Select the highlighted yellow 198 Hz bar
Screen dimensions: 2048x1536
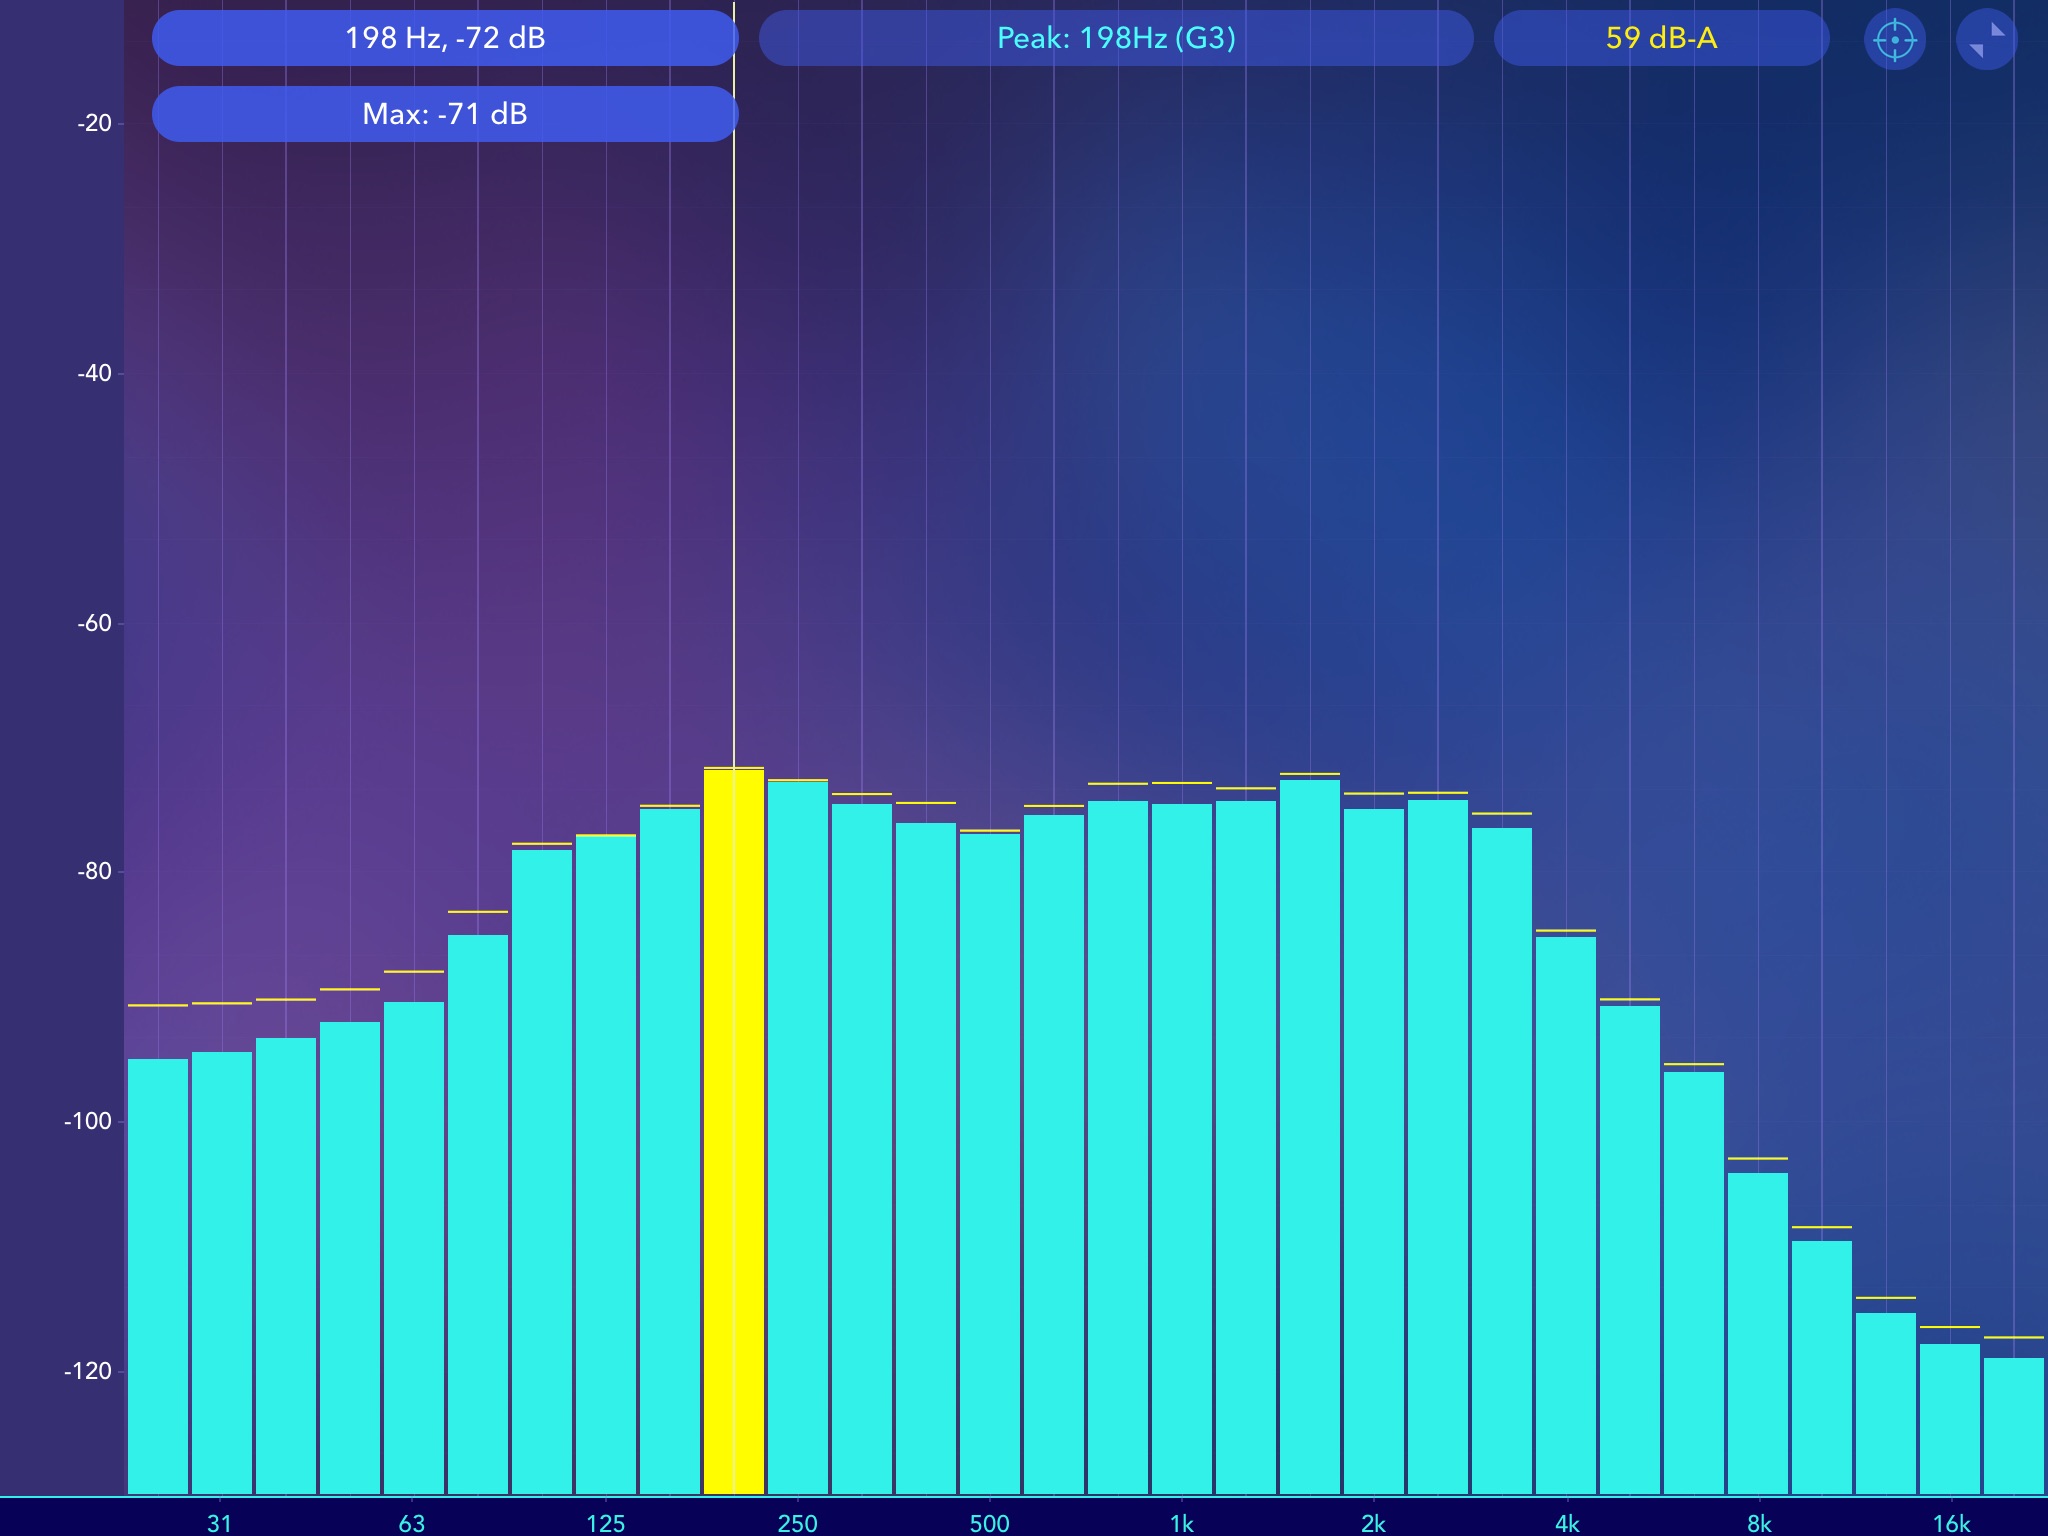pos(734,1130)
